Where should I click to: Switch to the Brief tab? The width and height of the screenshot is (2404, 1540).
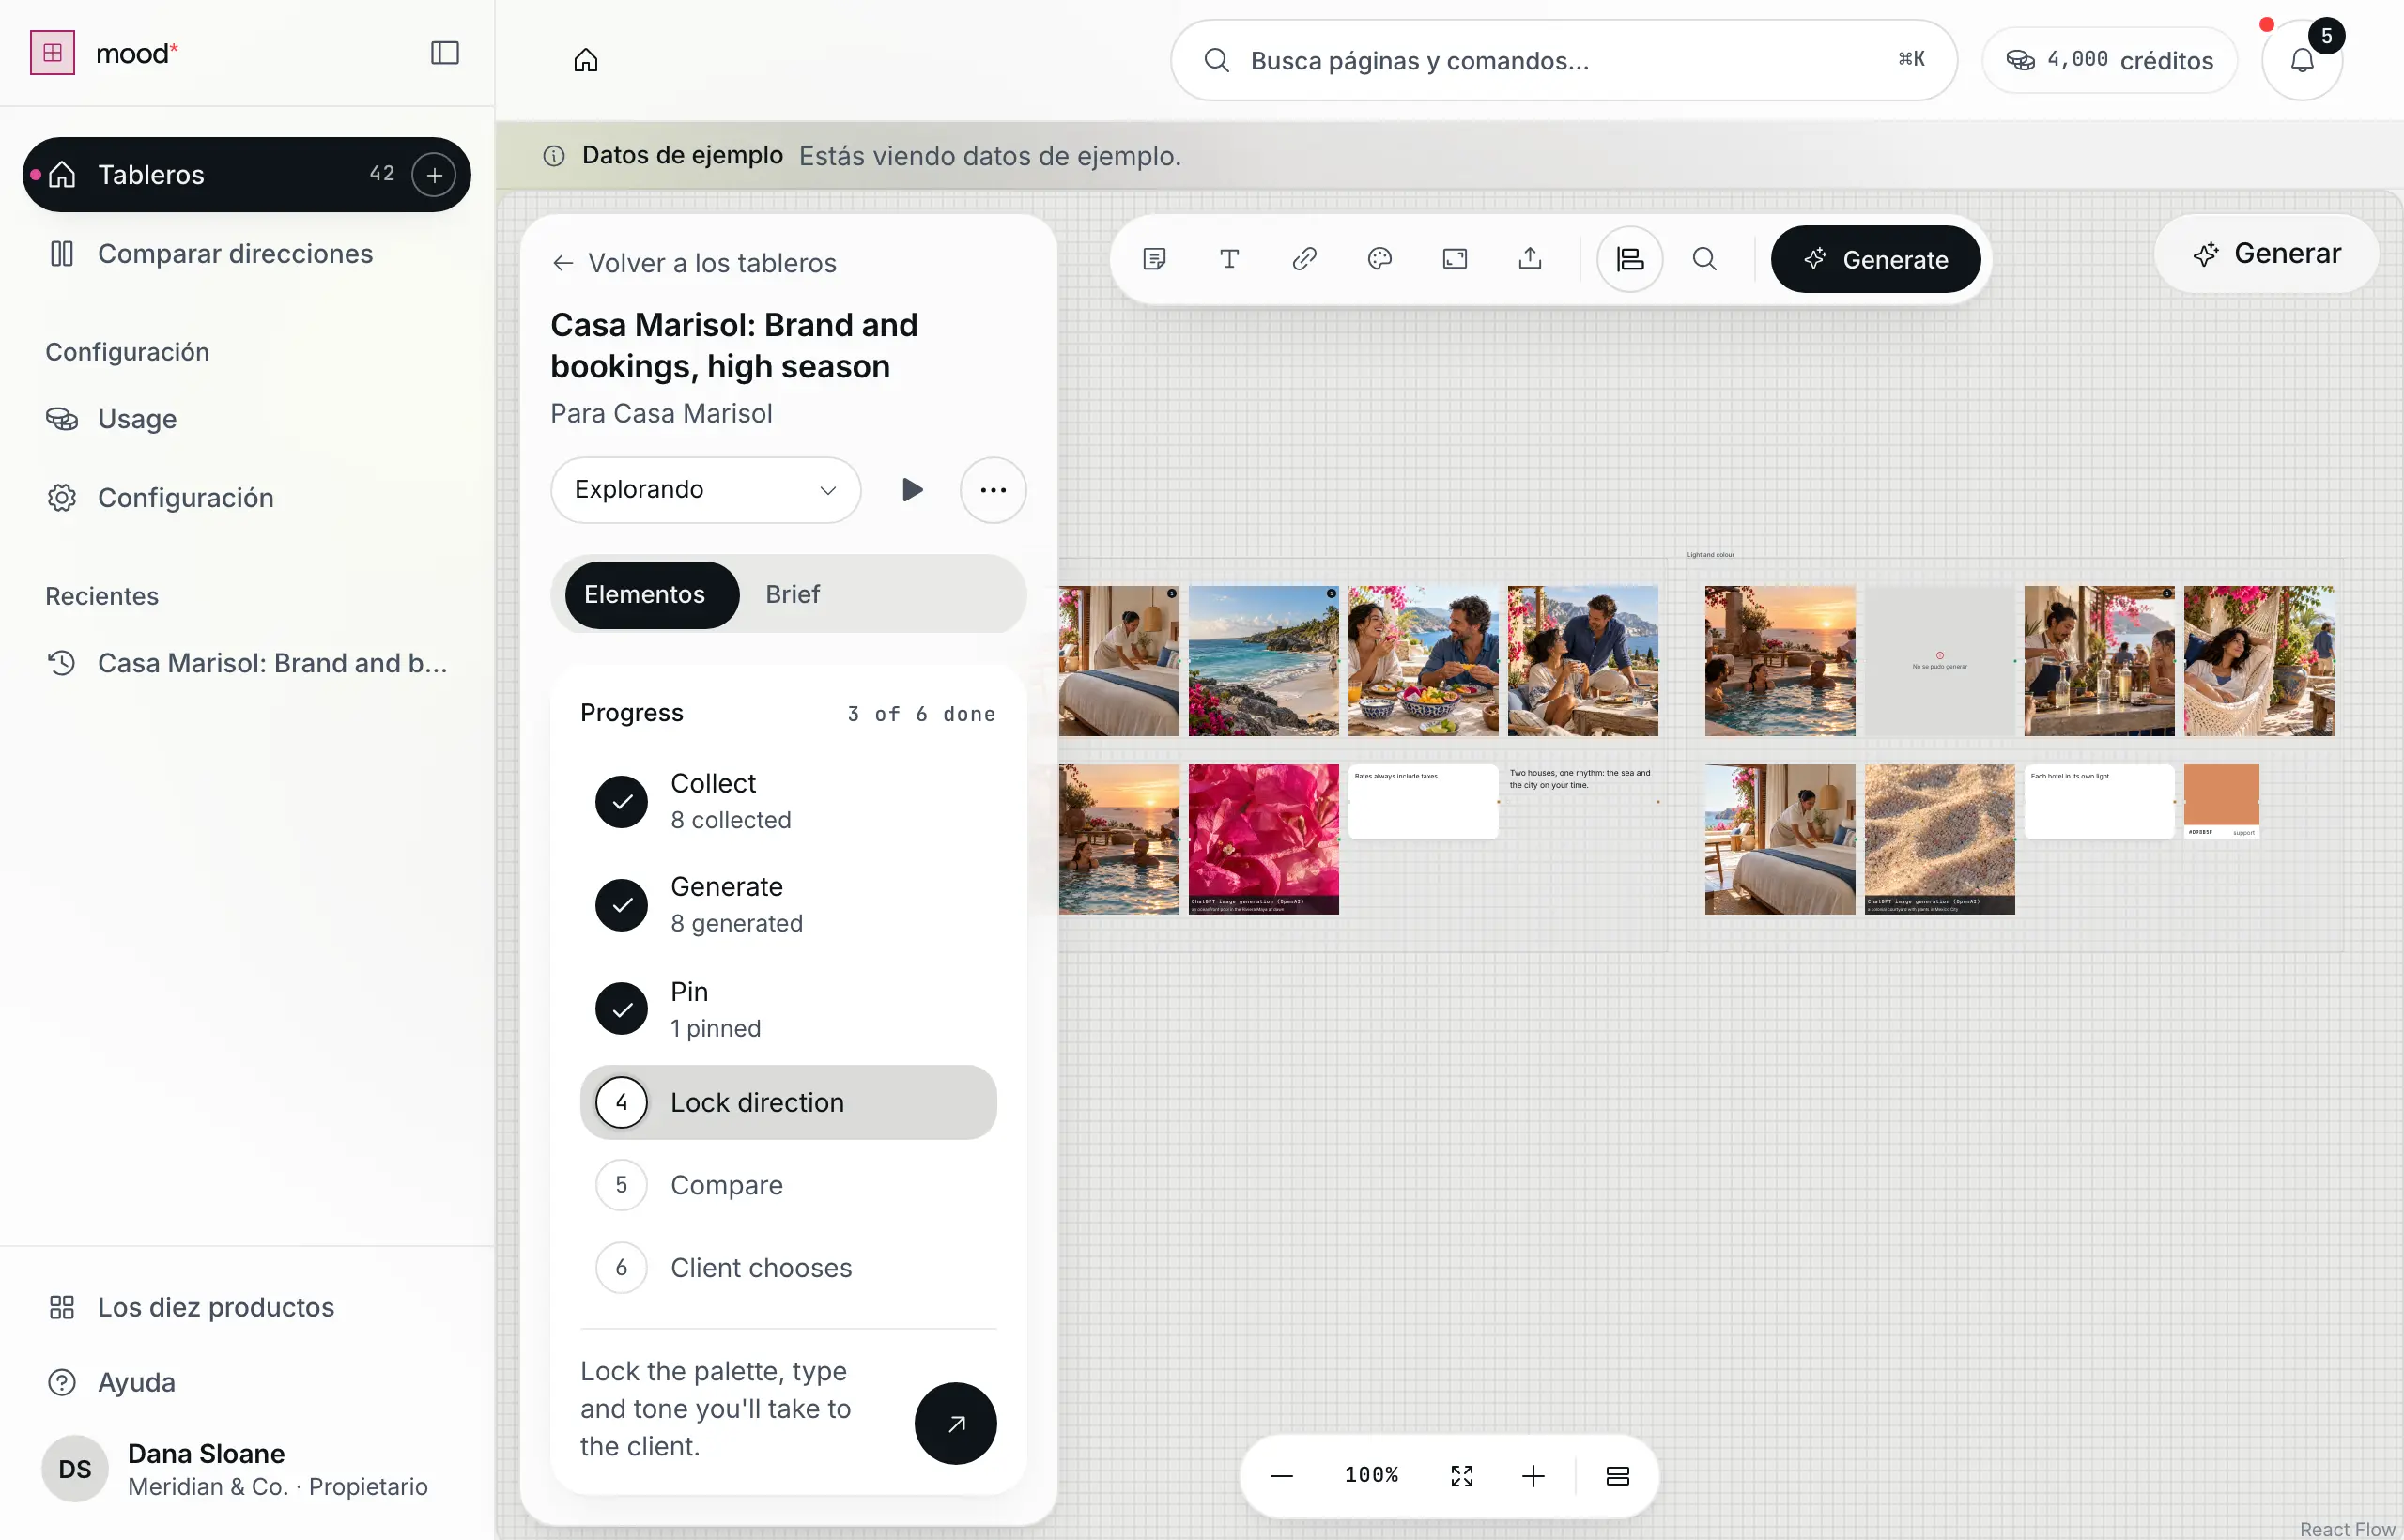(x=792, y=595)
